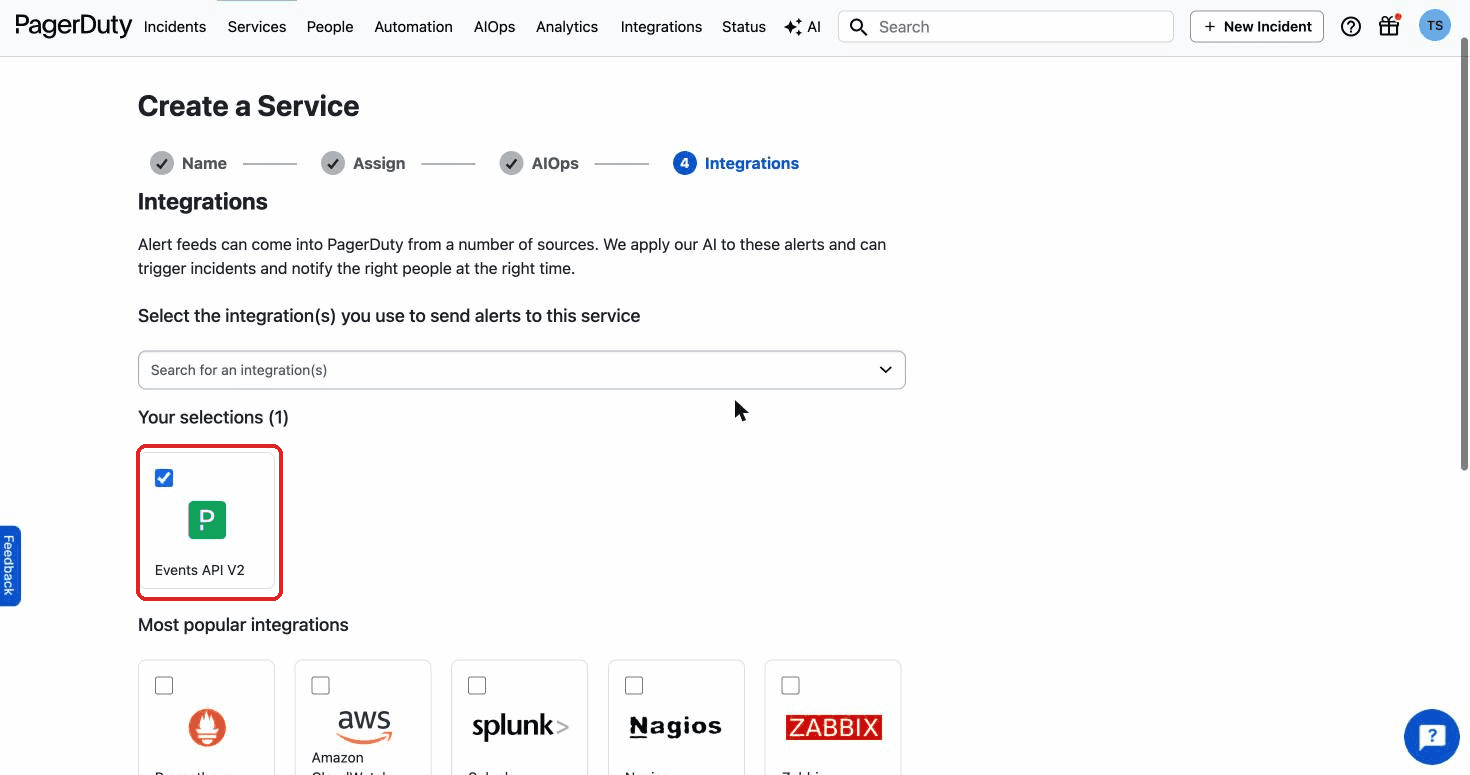Click the PagerDuty logo
Viewport: 1470px width, 775px height.
coord(73,26)
